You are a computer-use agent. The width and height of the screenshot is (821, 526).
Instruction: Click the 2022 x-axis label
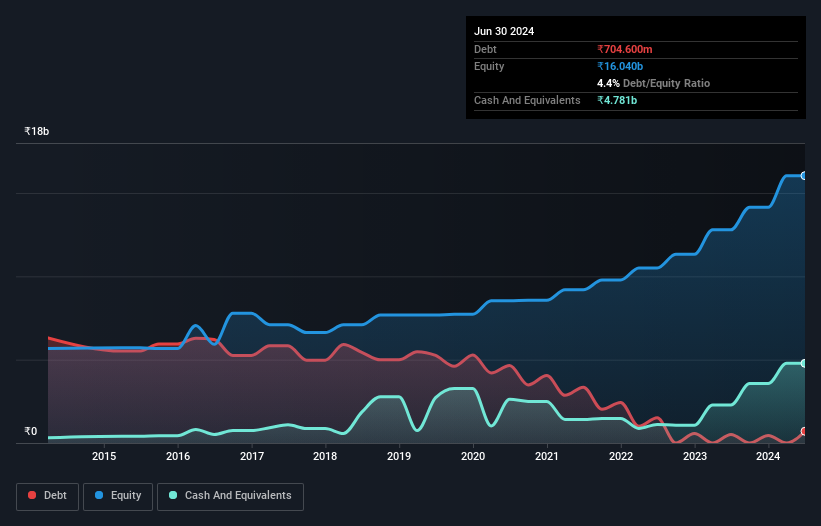point(621,456)
